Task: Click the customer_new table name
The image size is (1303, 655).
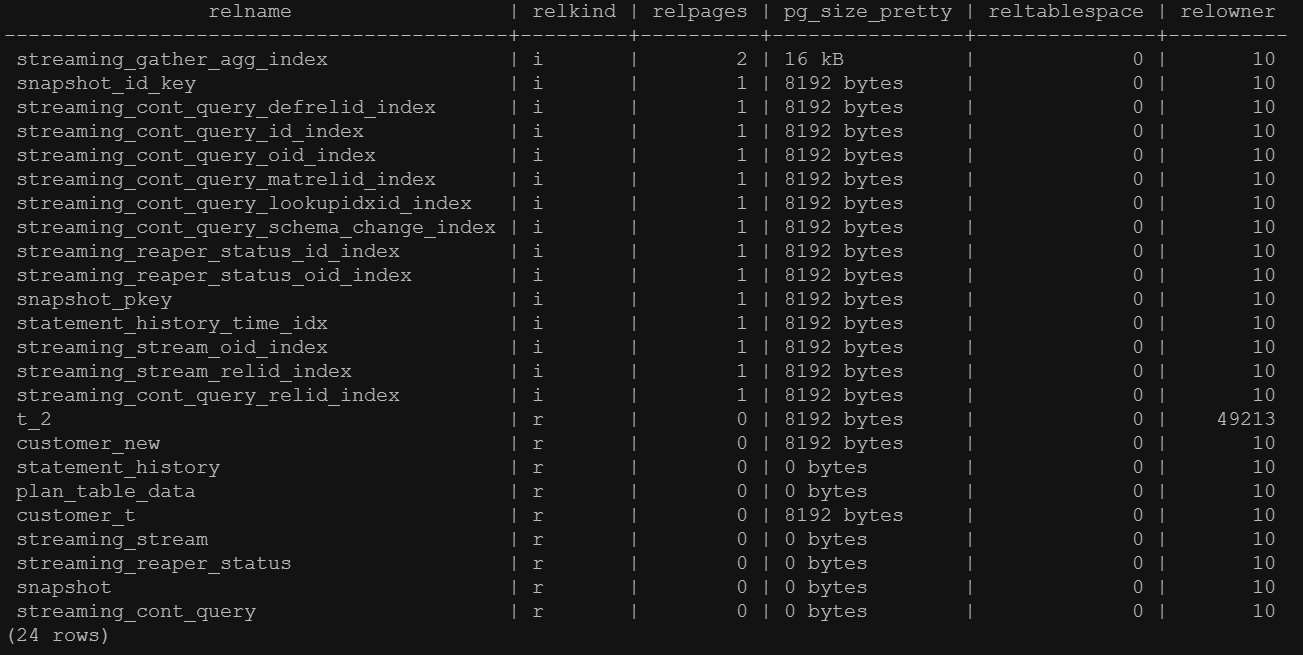Action: tap(88, 443)
